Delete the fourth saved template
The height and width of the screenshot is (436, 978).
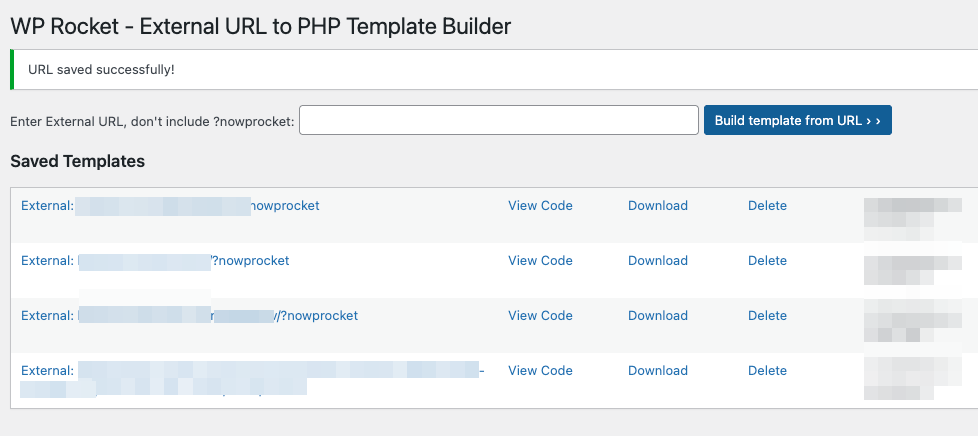[767, 371]
